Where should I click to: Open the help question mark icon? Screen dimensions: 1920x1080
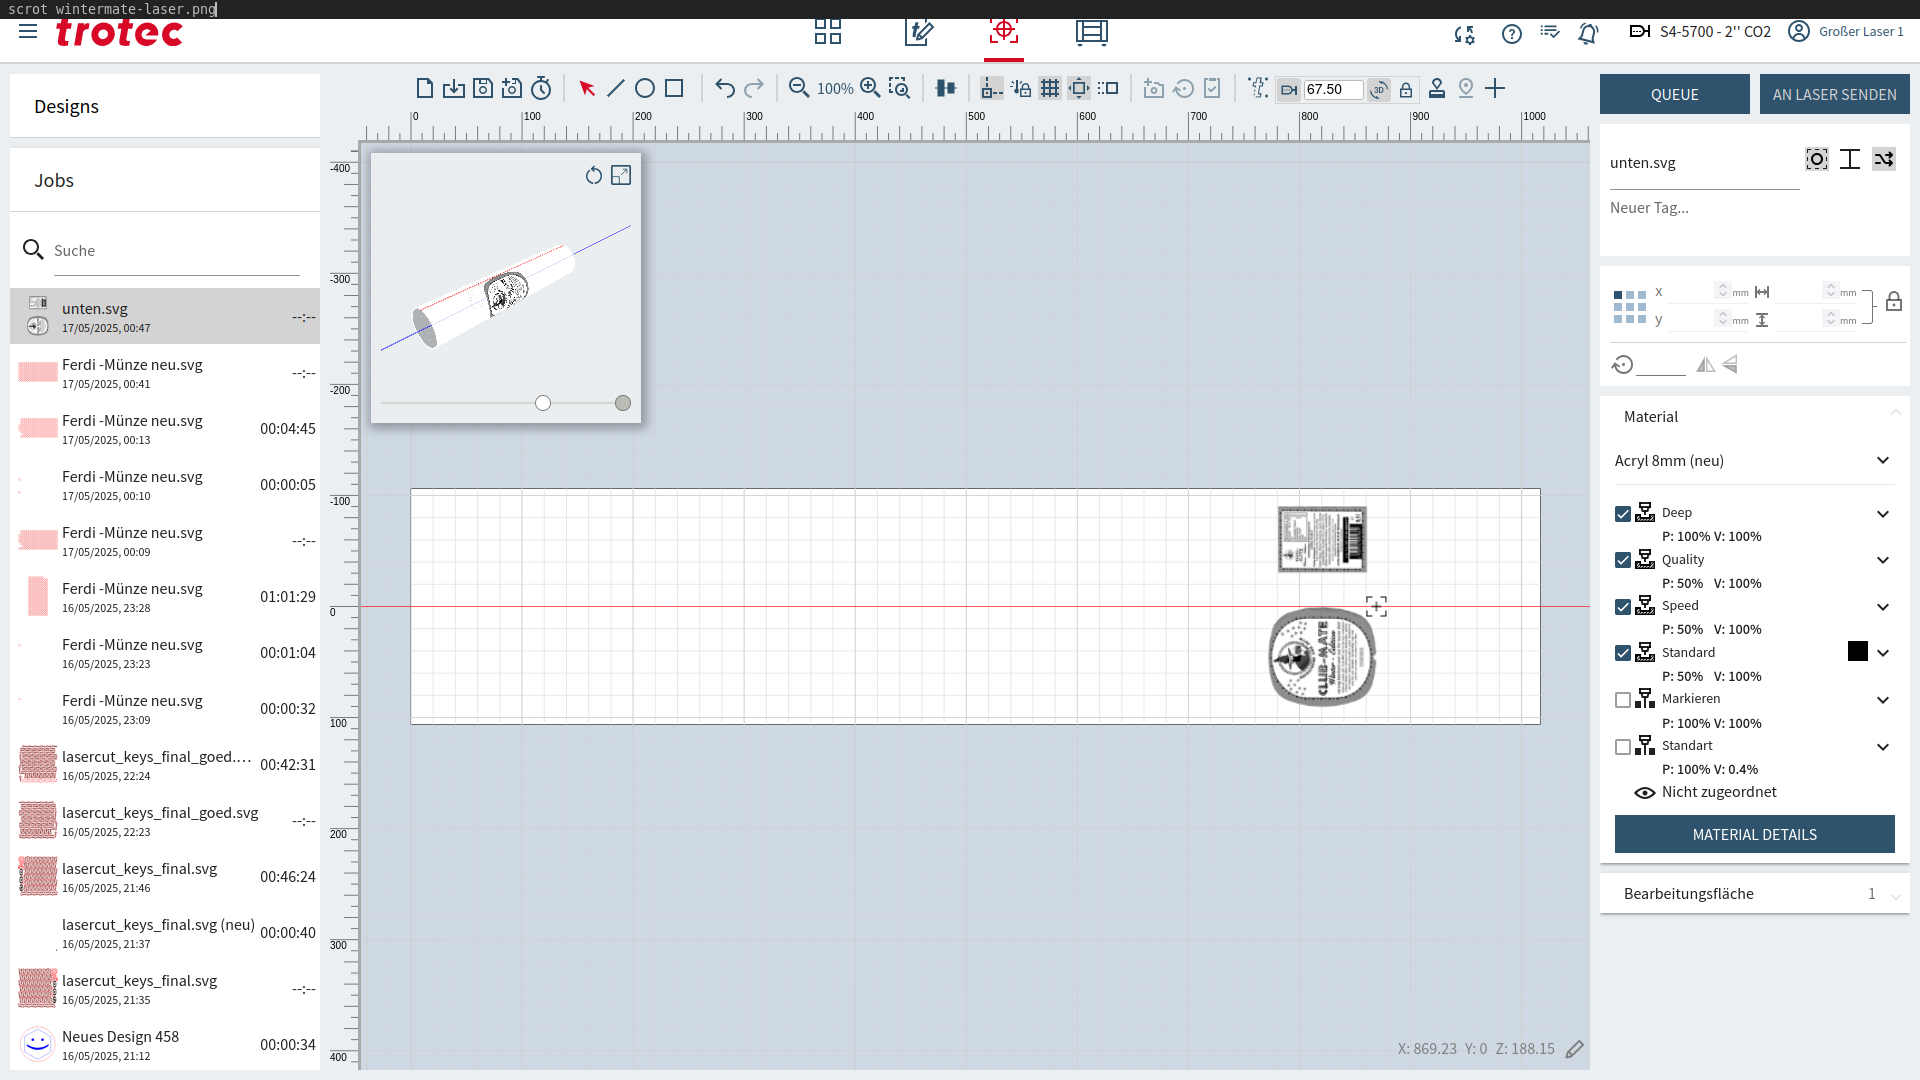point(1512,34)
